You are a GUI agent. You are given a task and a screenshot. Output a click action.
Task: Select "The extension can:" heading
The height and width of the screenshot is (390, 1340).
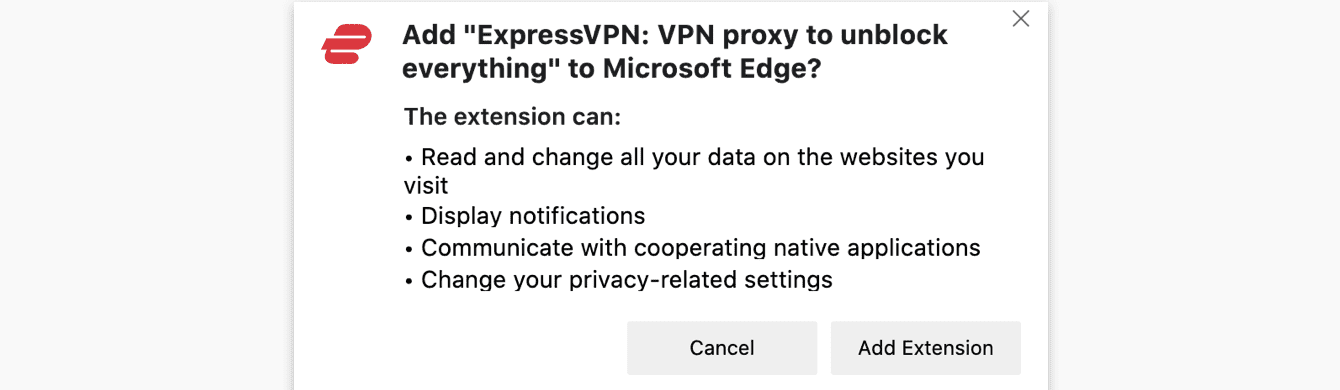[x=513, y=118]
